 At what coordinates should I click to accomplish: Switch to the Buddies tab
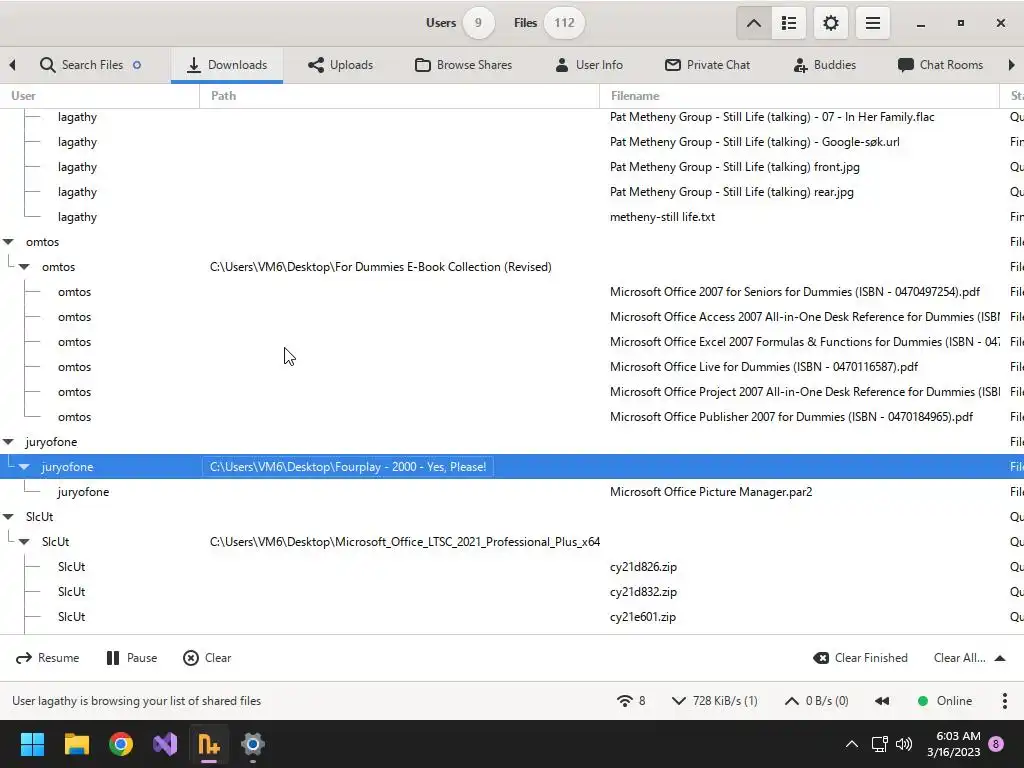pyautogui.click(x=824, y=65)
